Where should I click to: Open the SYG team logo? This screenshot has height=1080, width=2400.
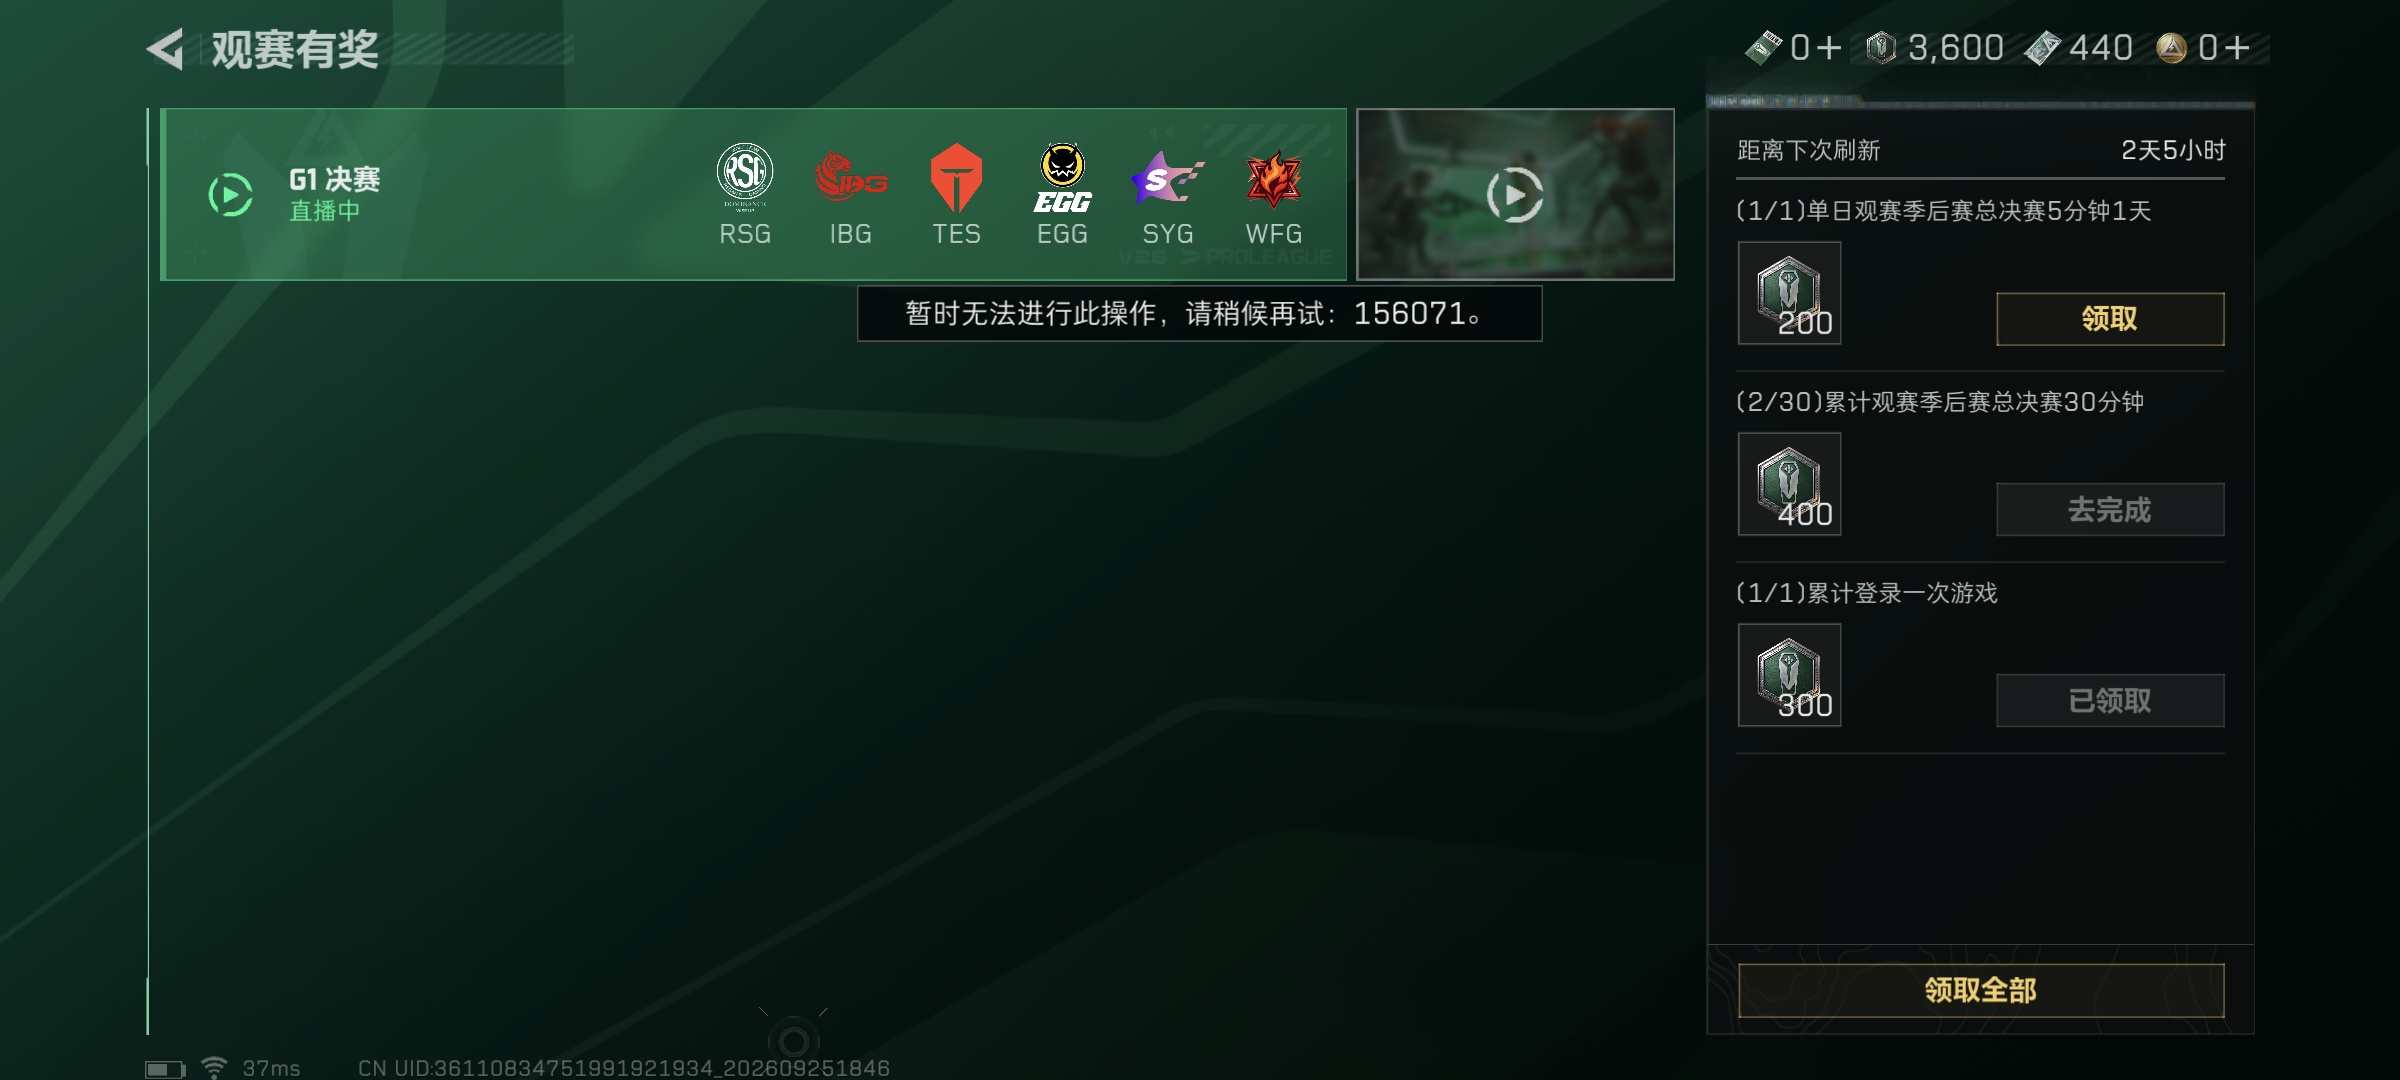point(1167,178)
